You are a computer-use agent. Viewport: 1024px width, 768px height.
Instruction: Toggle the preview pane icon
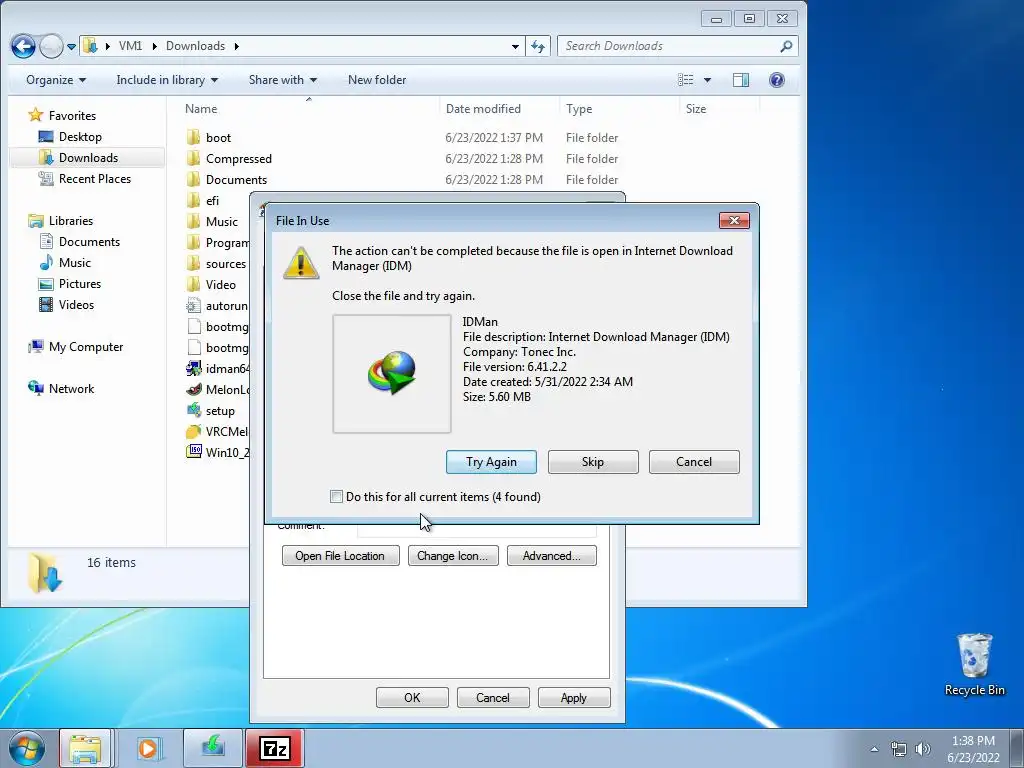point(741,80)
